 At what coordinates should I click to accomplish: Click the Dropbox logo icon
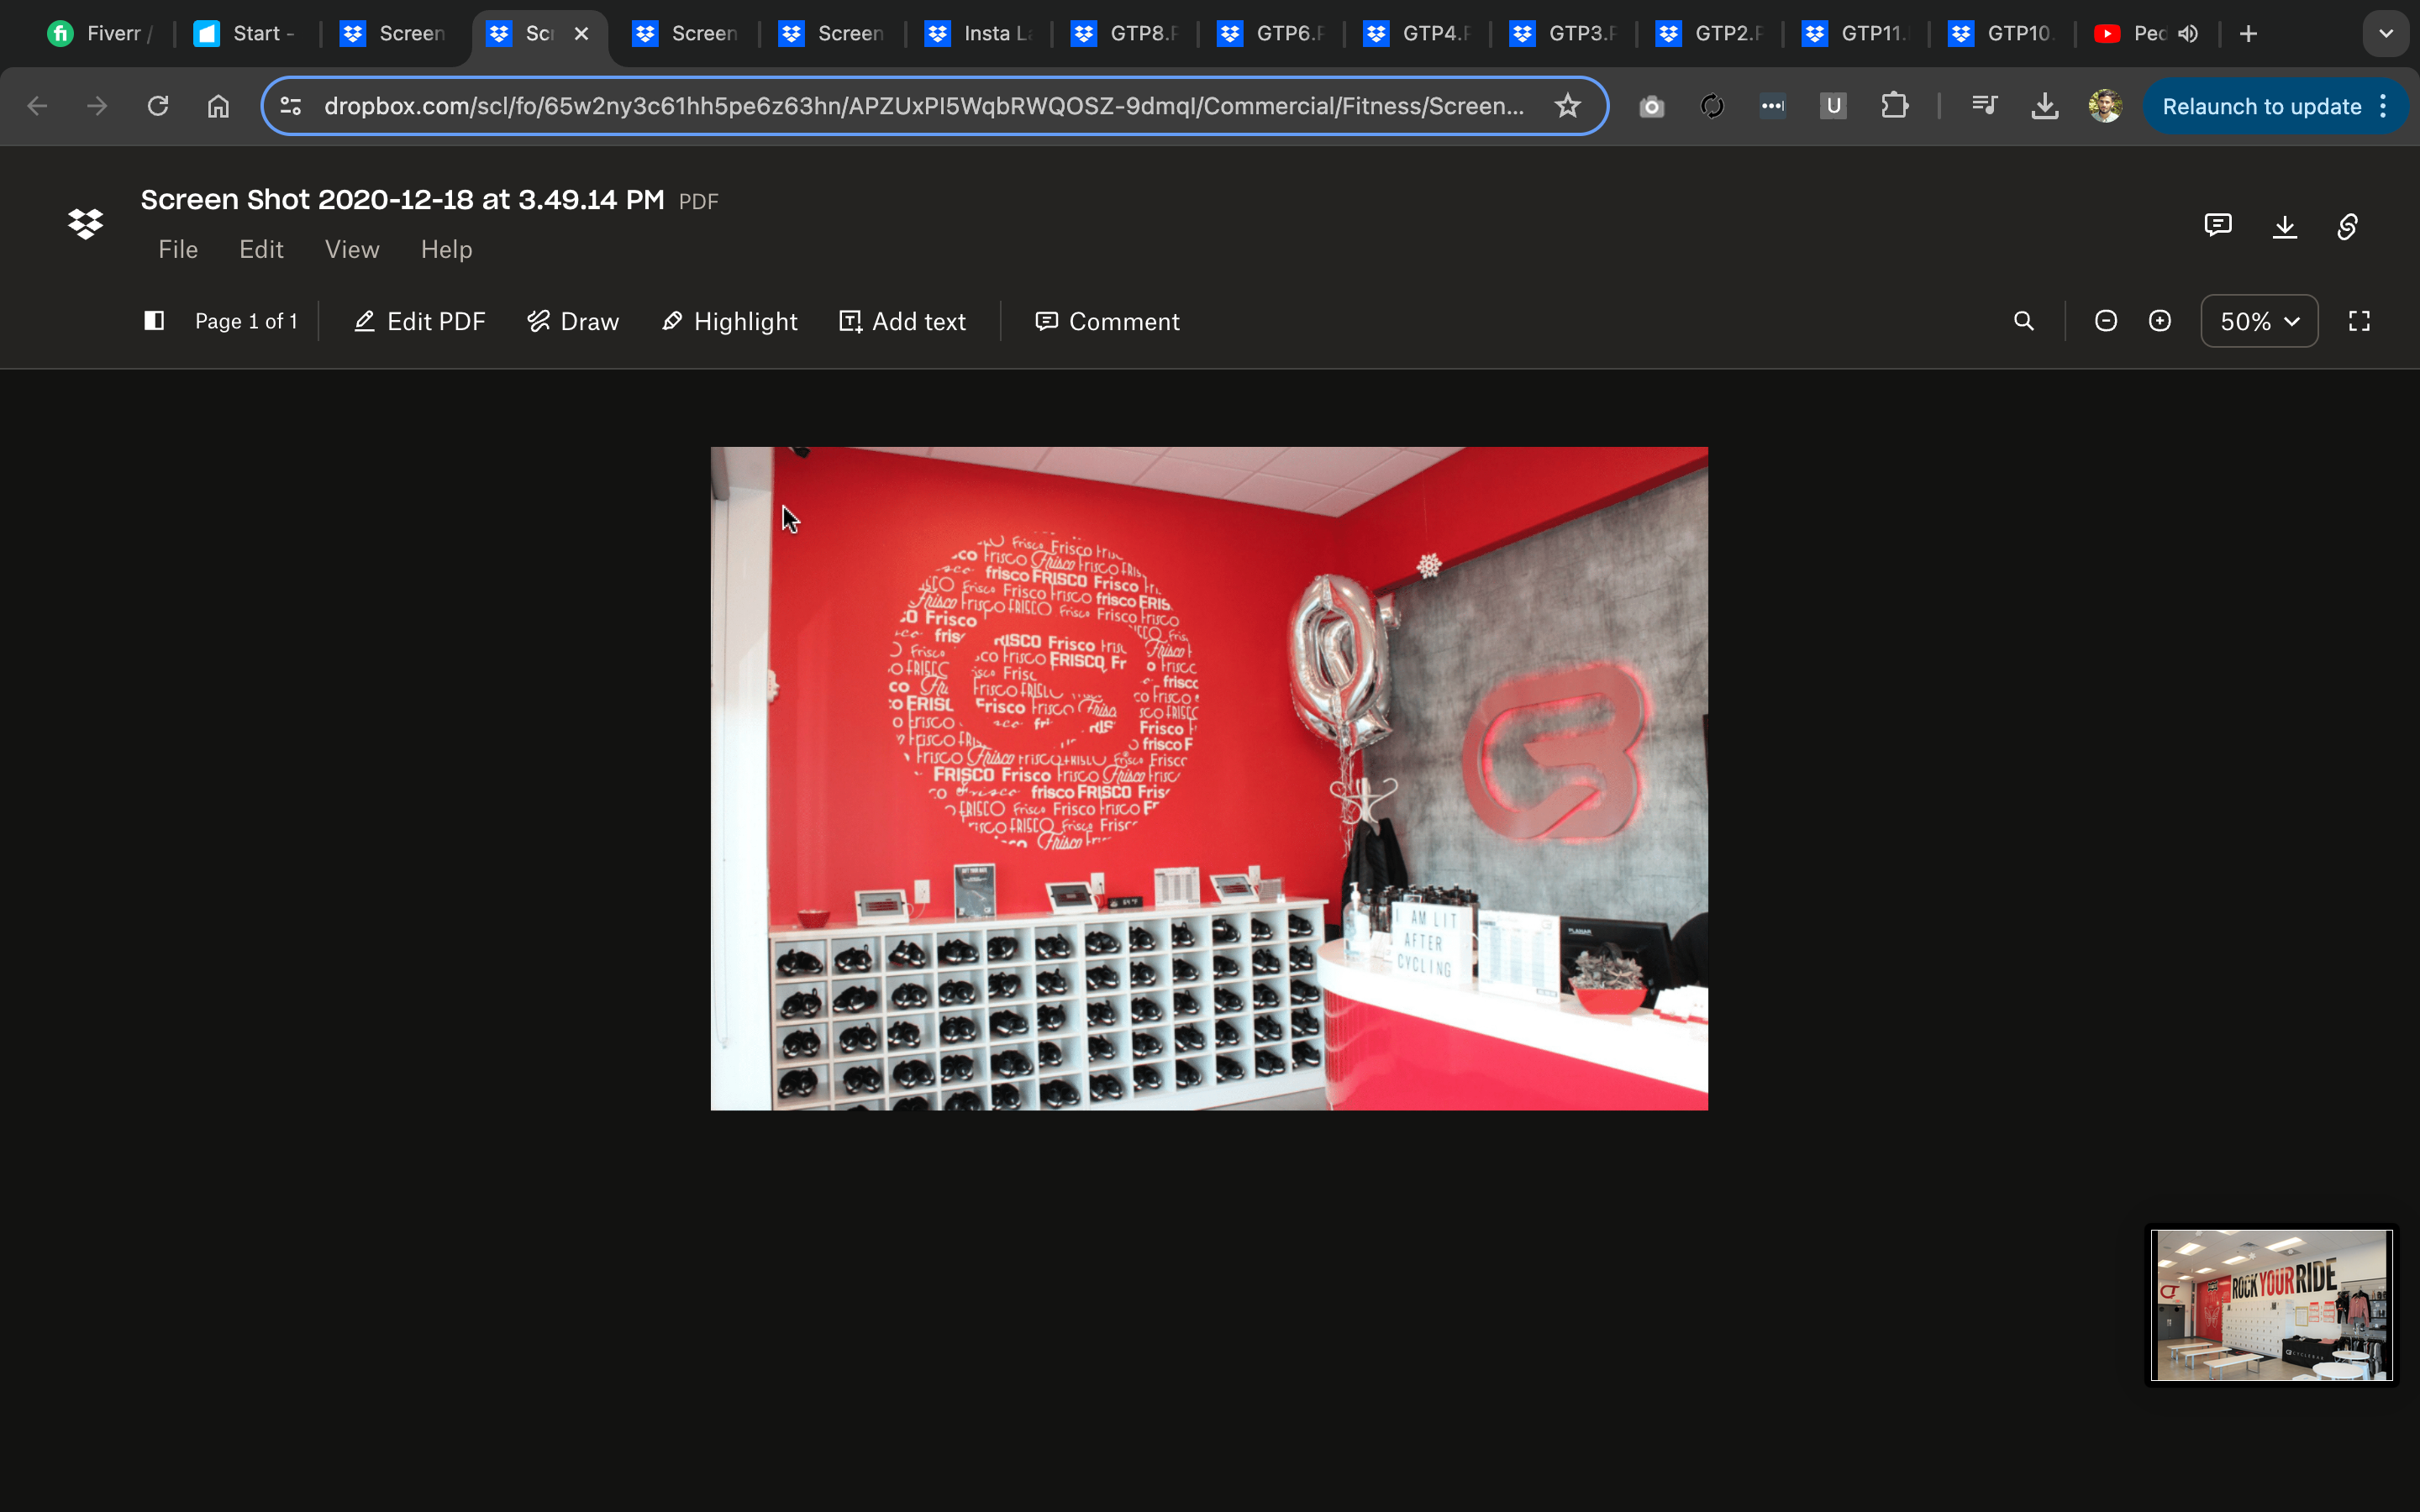[86, 224]
